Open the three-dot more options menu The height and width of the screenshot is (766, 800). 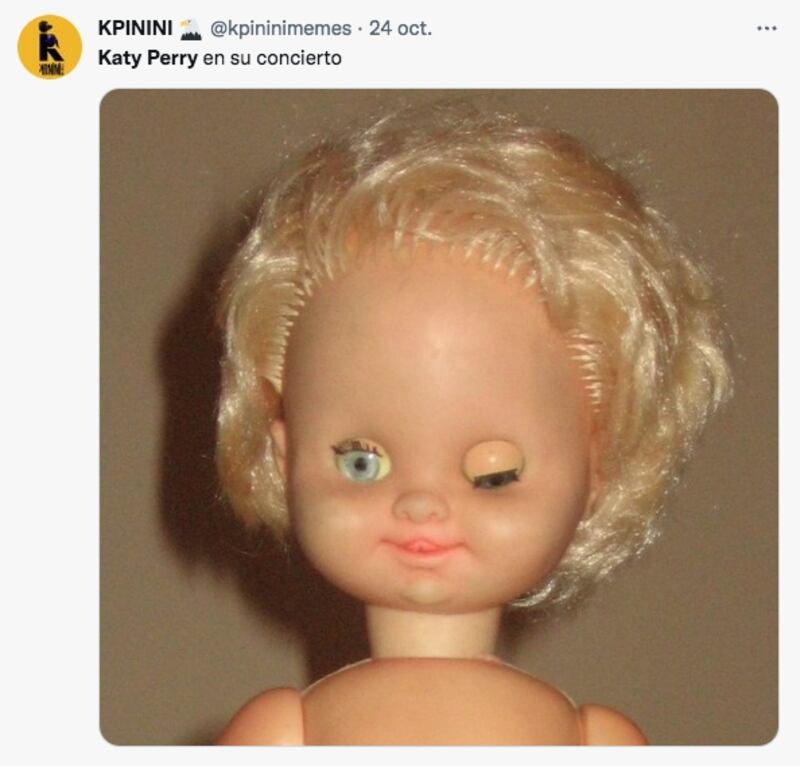(766, 29)
